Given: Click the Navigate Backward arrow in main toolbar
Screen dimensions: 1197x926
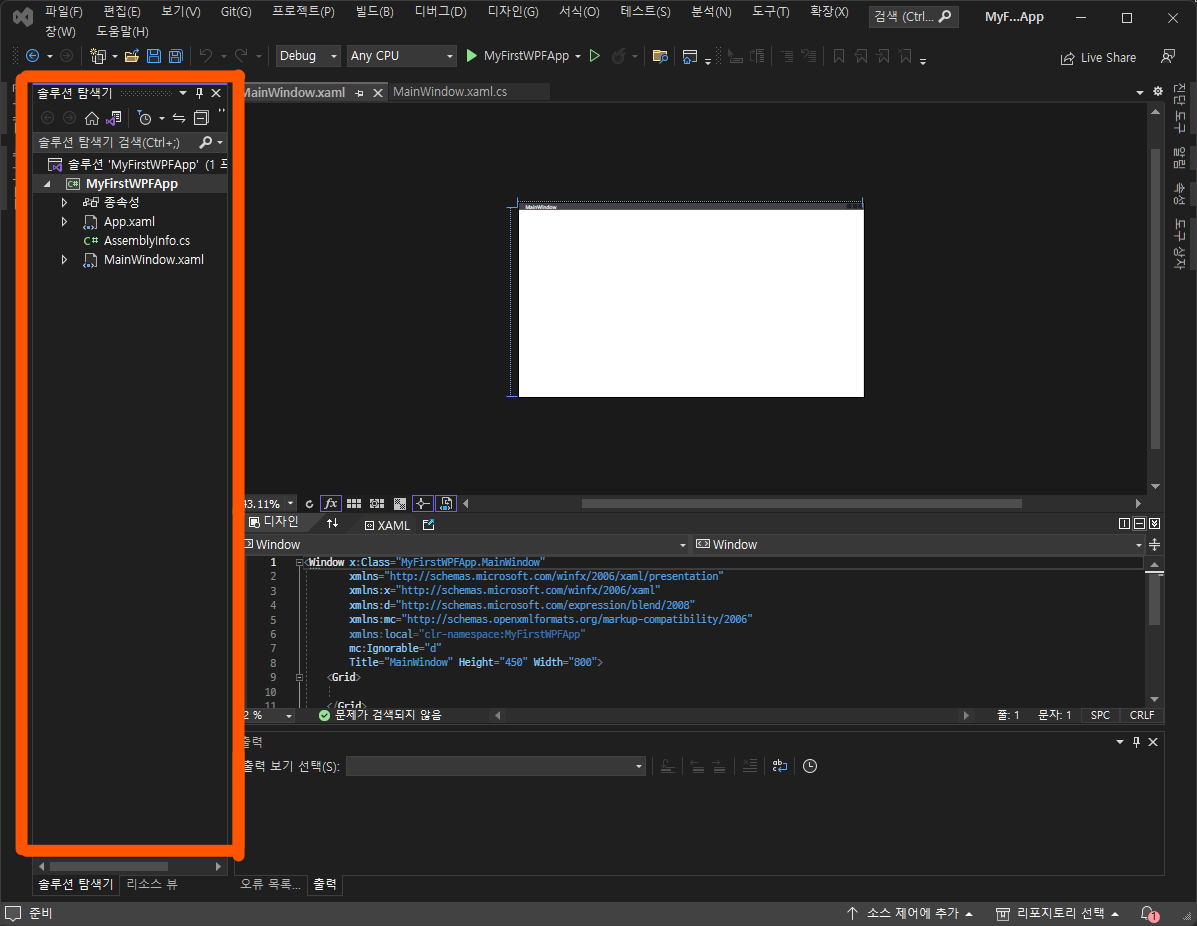Looking at the screenshot, I should [x=33, y=56].
